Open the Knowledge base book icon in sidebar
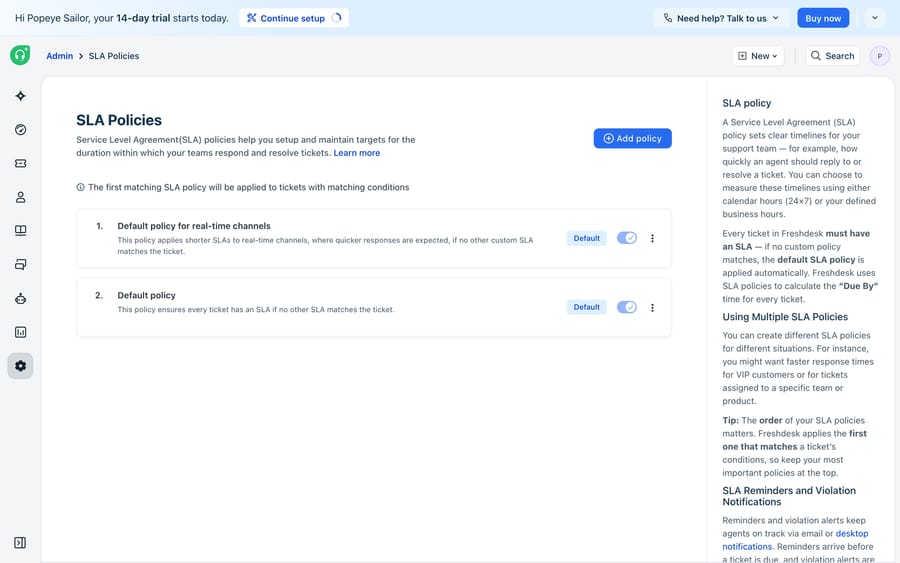Viewport: 900px width, 563px height. (x=21, y=231)
